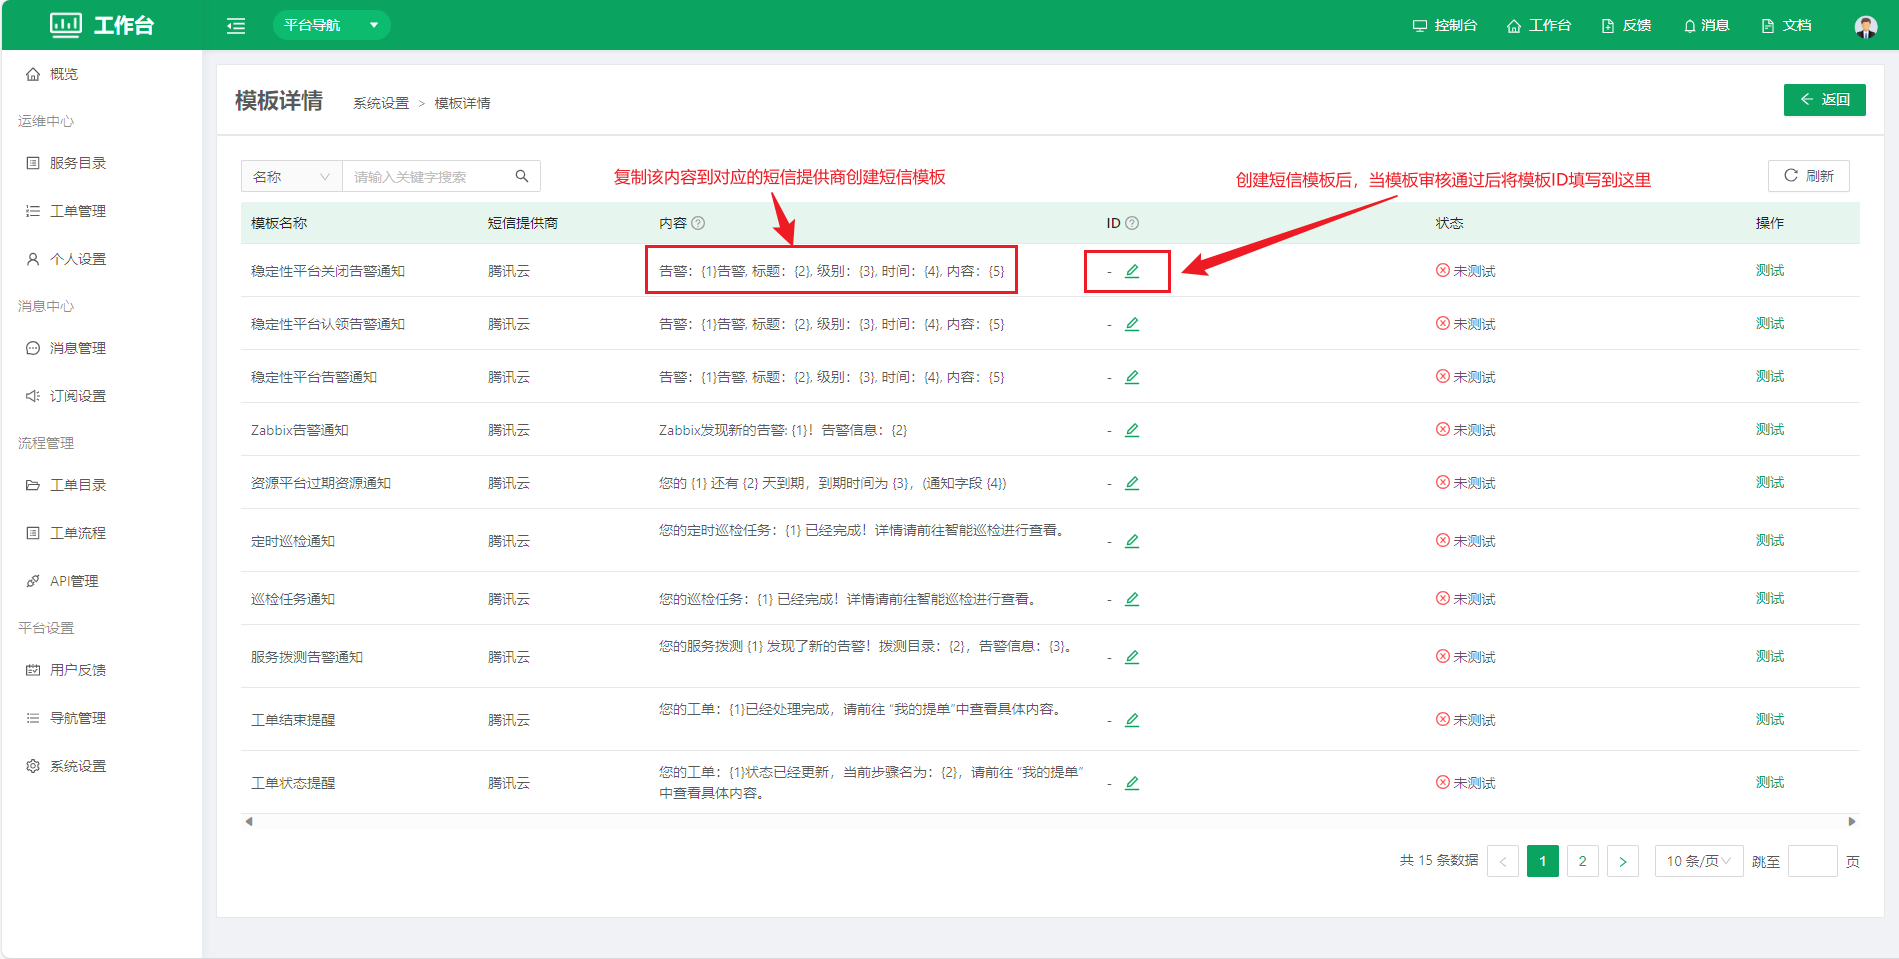Toggle the sidebar collapse hamburger icon

pyautogui.click(x=236, y=26)
